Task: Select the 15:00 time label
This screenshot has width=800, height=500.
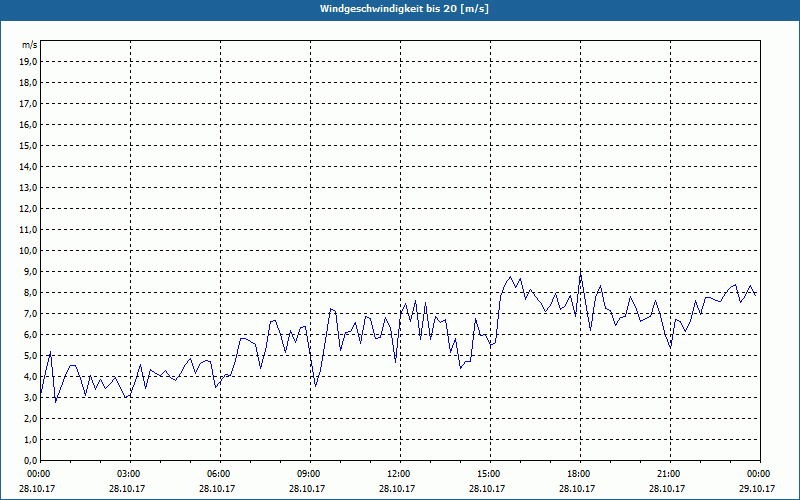Action: click(x=488, y=474)
